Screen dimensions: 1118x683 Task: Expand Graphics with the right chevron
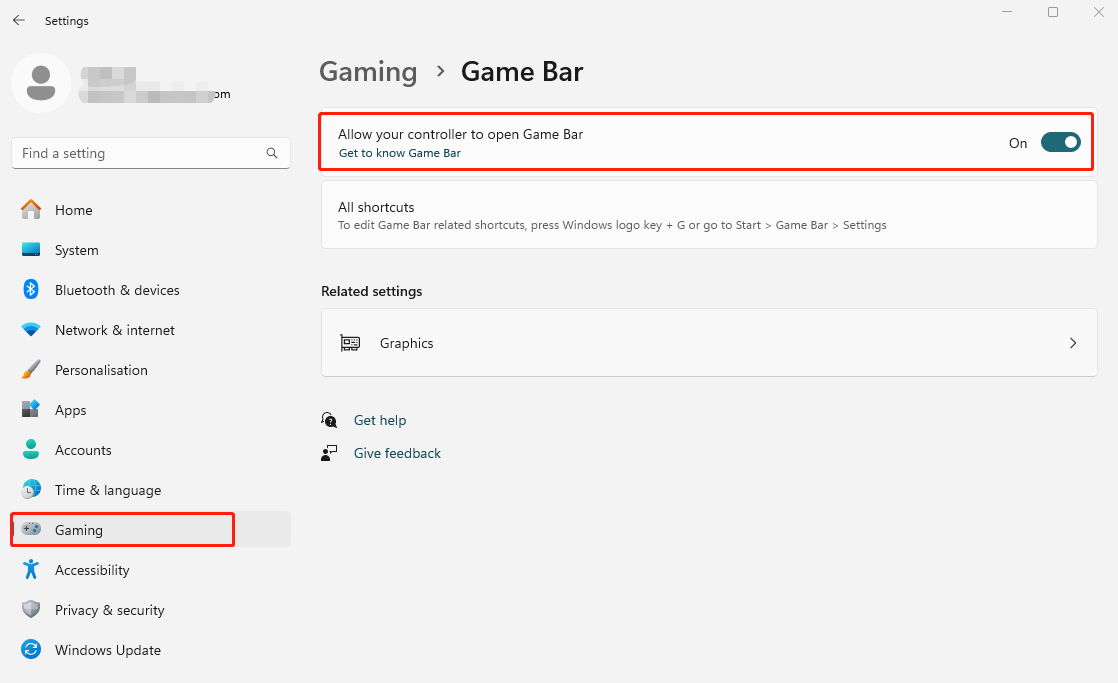[1073, 343]
